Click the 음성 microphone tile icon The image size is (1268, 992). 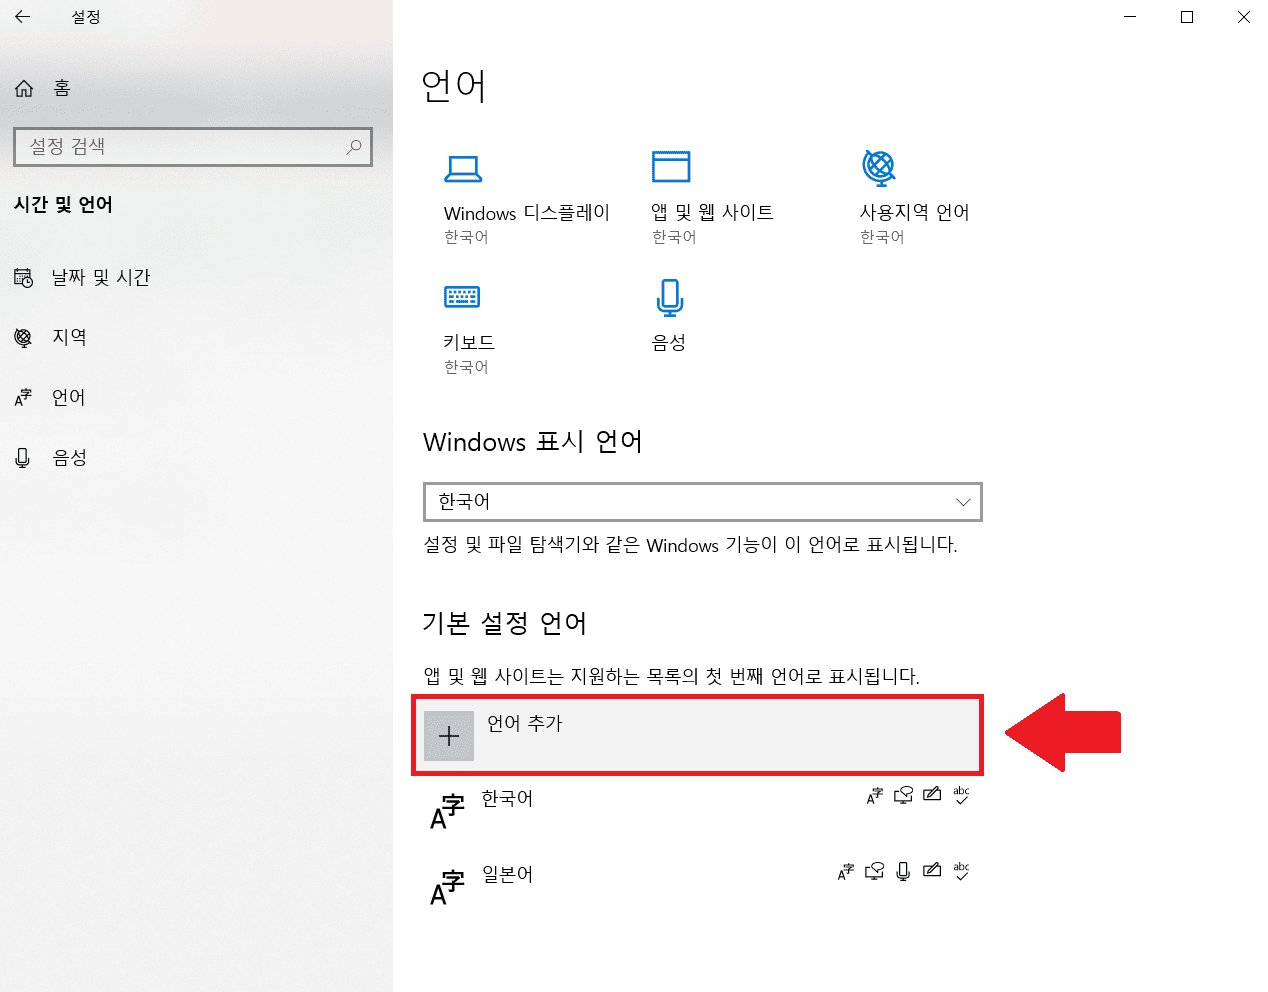pos(669,297)
